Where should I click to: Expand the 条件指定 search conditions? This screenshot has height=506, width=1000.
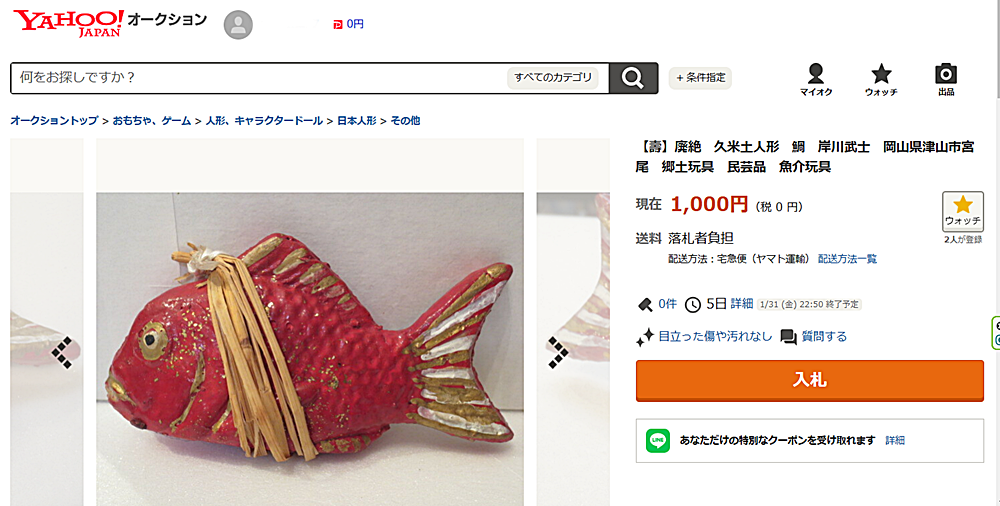(x=700, y=78)
